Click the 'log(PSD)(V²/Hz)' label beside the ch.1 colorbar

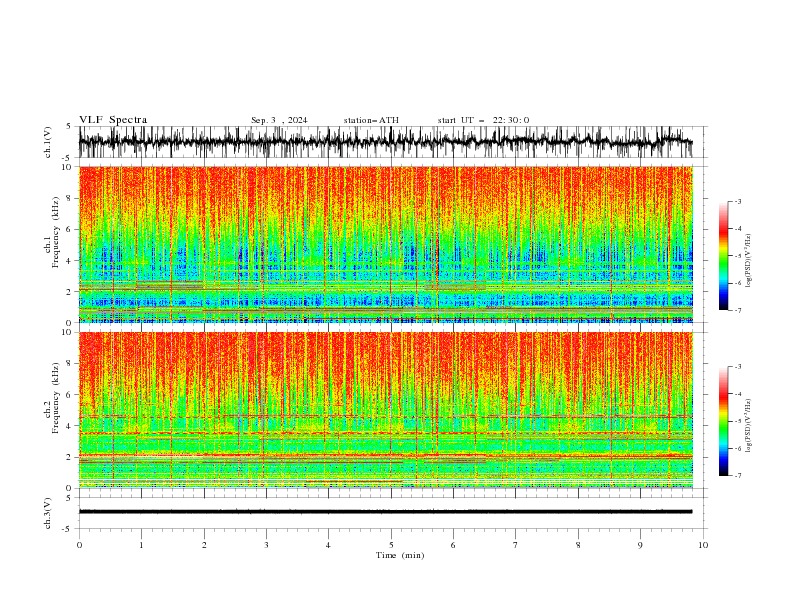pyautogui.click(x=749, y=261)
